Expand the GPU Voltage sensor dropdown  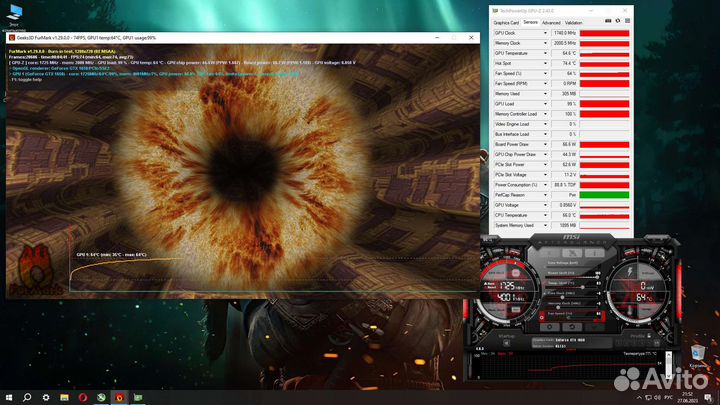(x=545, y=205)
